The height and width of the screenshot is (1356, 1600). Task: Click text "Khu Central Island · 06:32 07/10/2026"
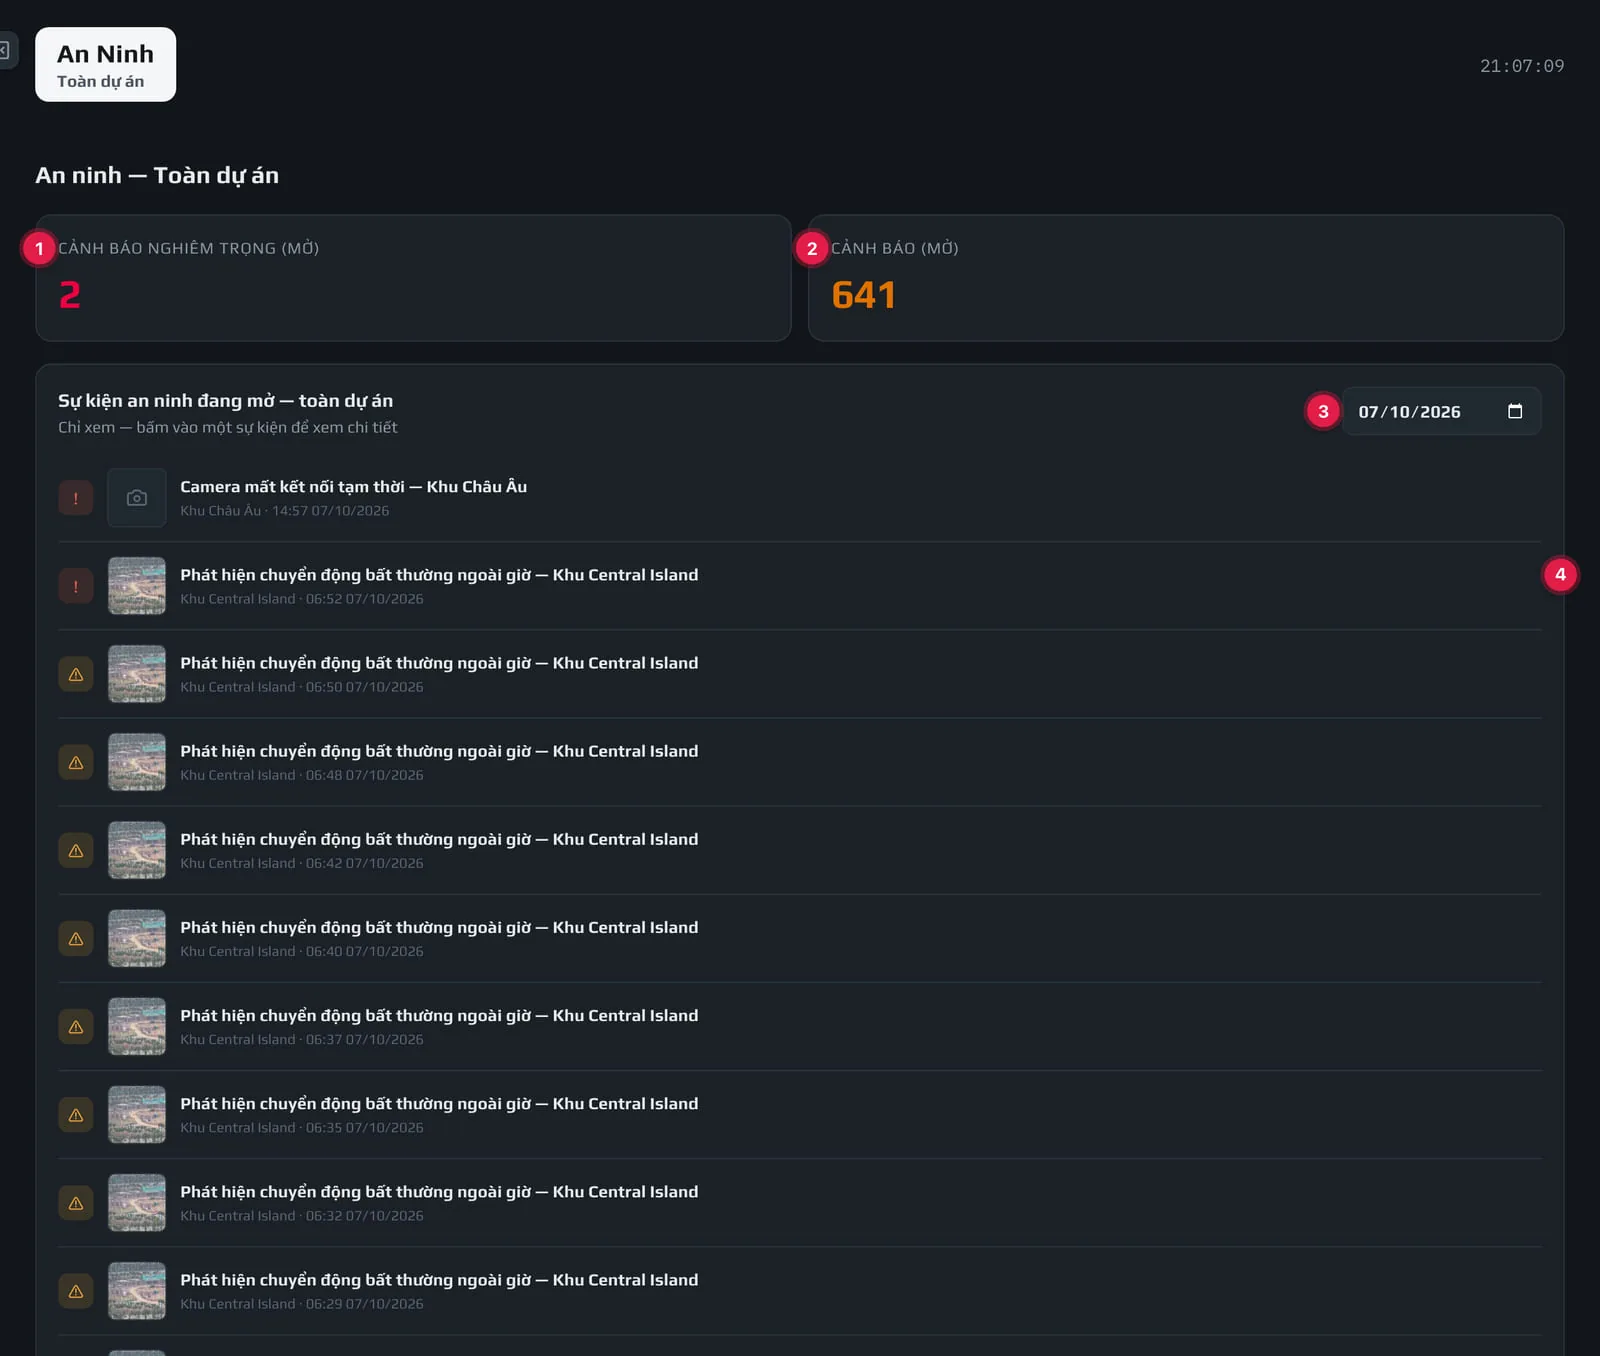[x=302, y=1215]
